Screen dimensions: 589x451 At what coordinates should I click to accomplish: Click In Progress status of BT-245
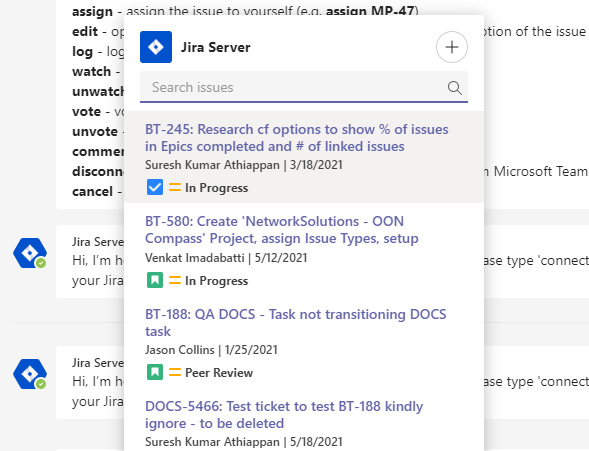[x=216, y=188]
